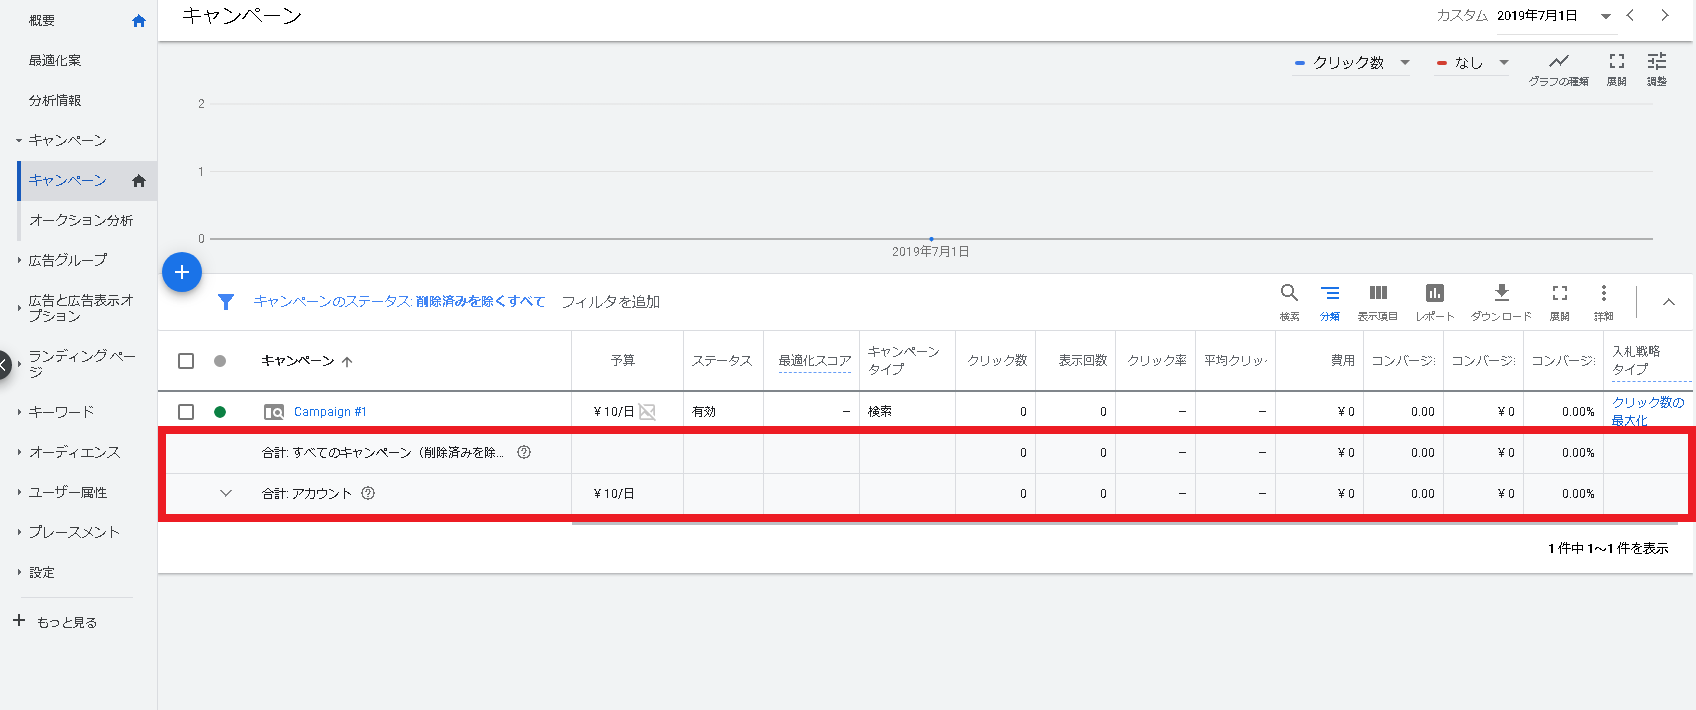Check the Campaign #1 row checkbox
The height and width of the screenshot is (710, 1696).
tap(186, 412)
